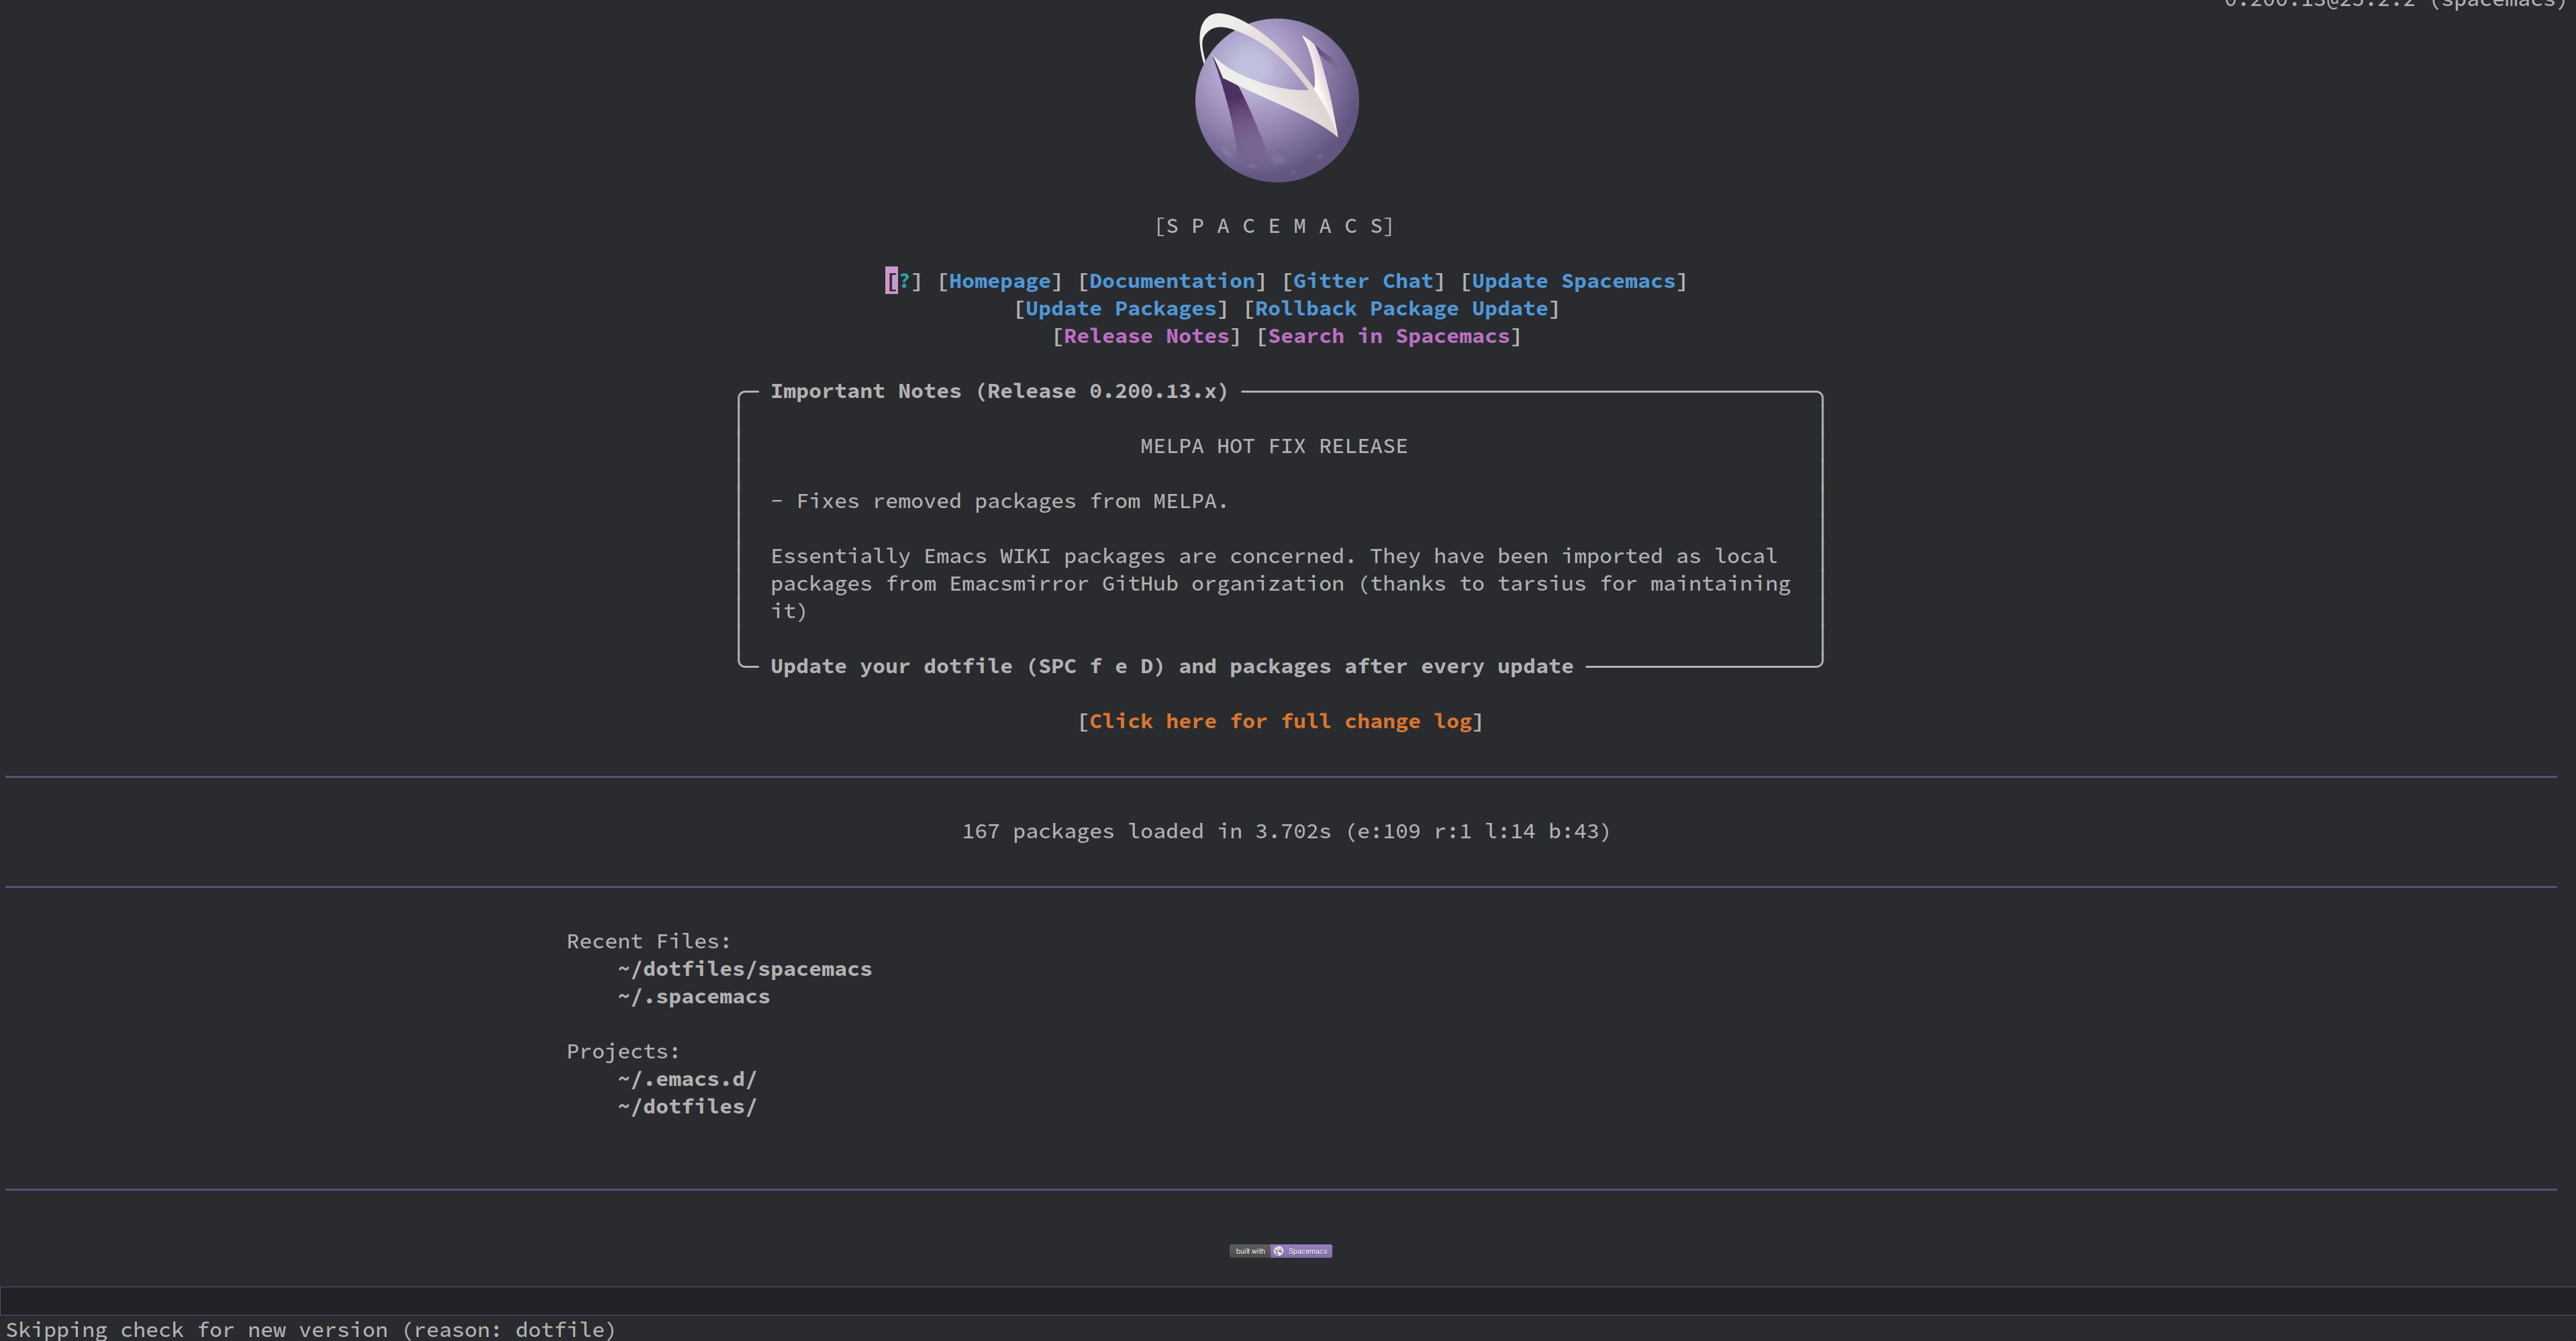The height and width of the screenshot is (1341, 2576).
Task: Open the Release Notes
Action: coord(1146,336)
